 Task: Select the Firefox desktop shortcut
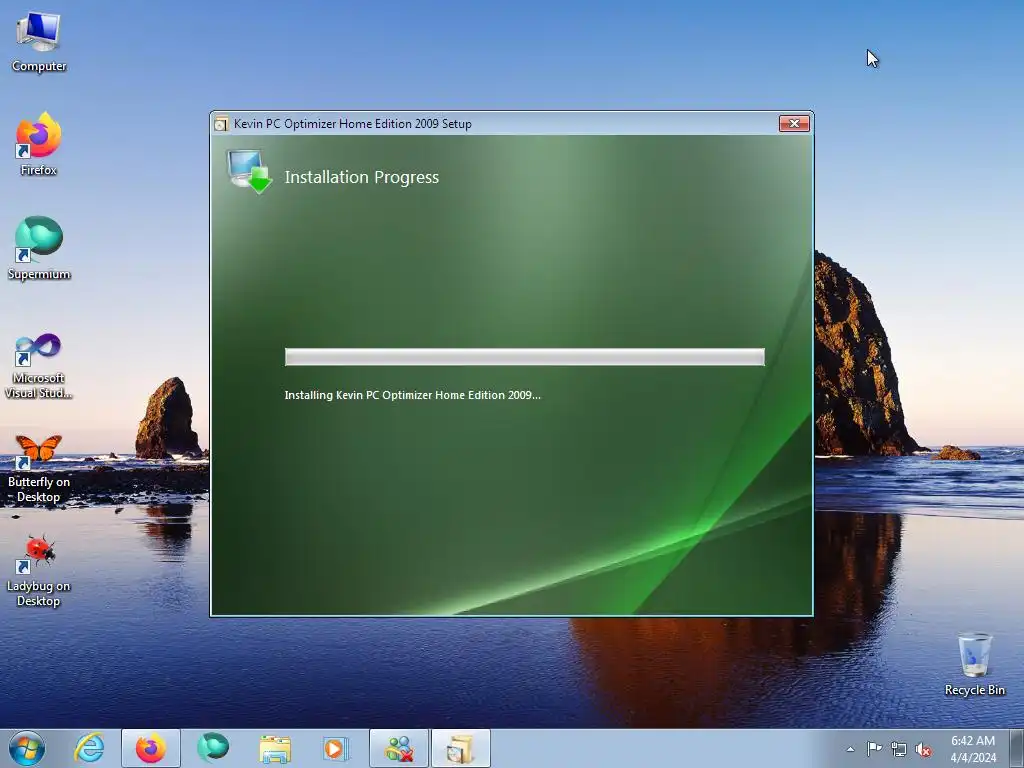[x=39, y=144]
